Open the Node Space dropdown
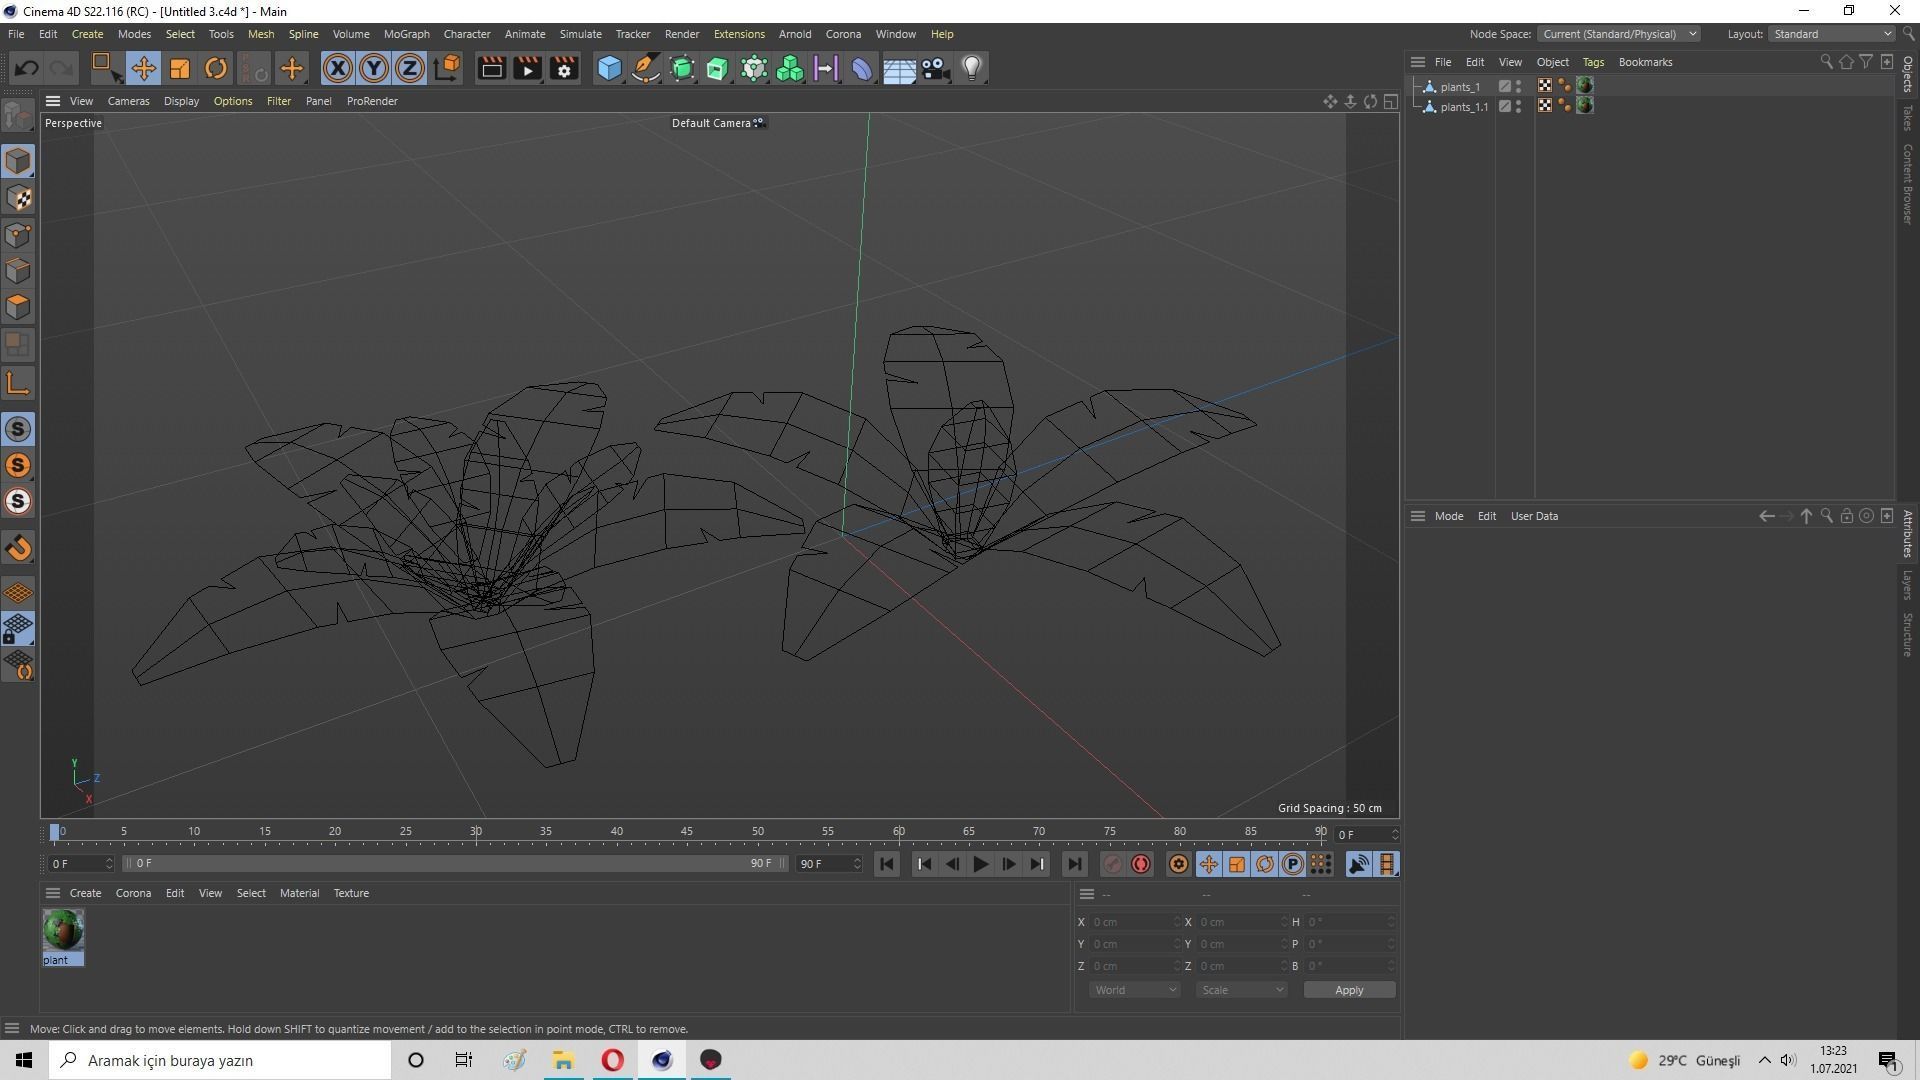The height and width of the screenshot is (1080, 1920). 1618,34
